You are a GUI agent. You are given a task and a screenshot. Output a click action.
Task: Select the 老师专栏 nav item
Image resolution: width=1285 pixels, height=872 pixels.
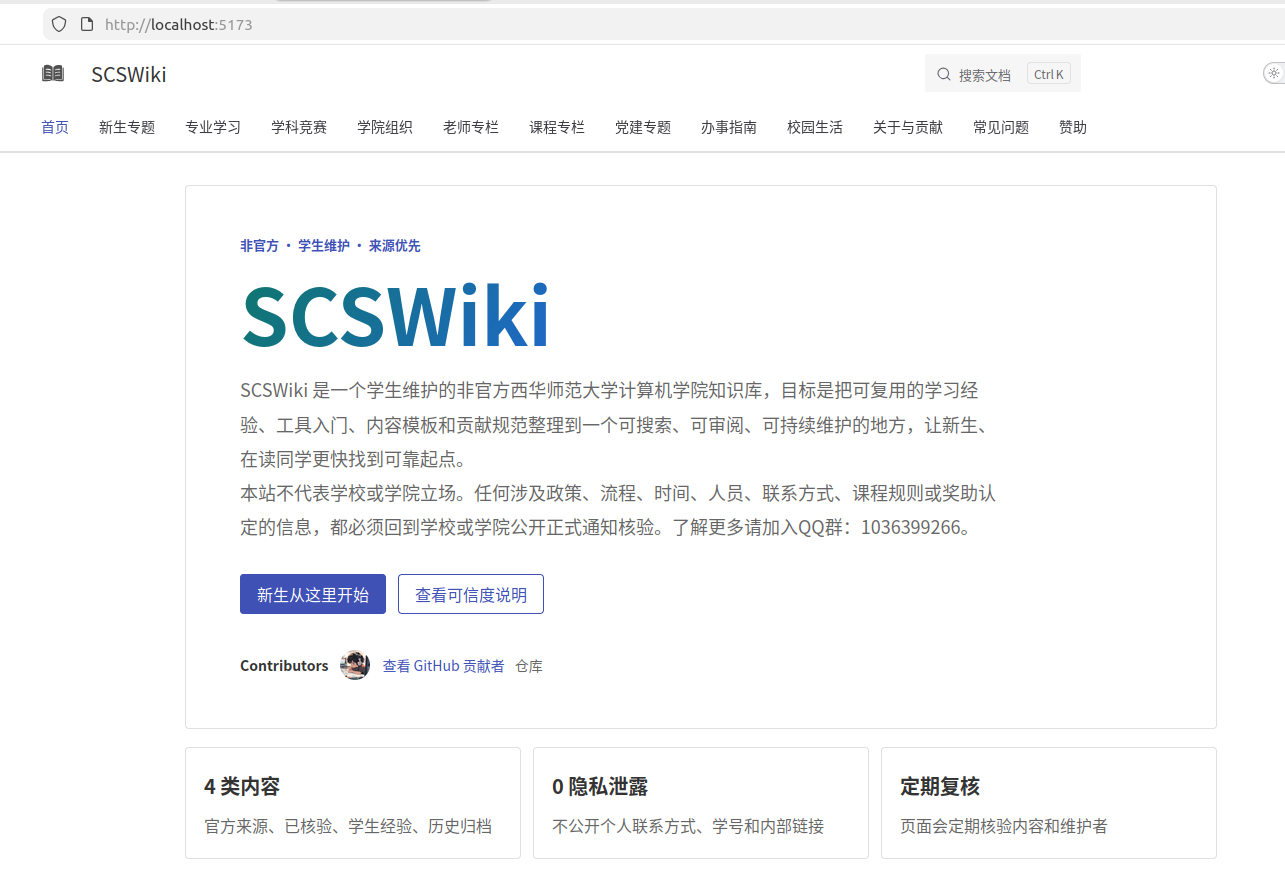tap(471, 127)
